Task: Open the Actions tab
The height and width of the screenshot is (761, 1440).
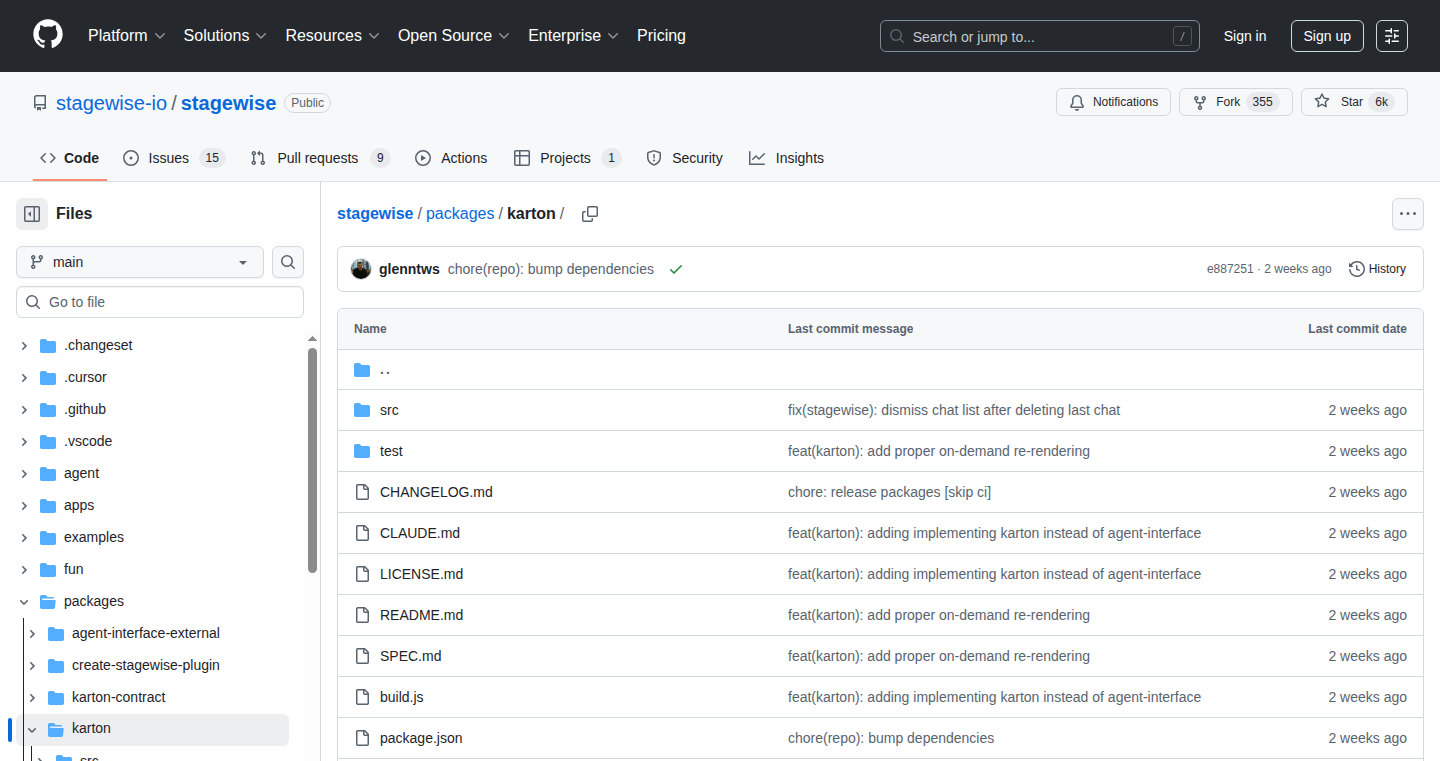Action: pyautogui.click(x=451, y=158)
